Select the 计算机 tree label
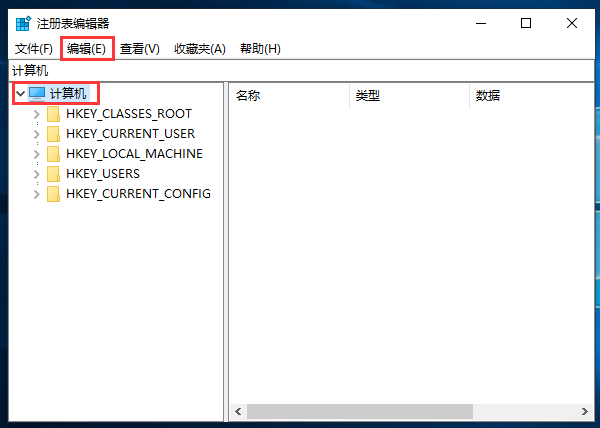This screenshot has height=428, width=600. [68, 93]
